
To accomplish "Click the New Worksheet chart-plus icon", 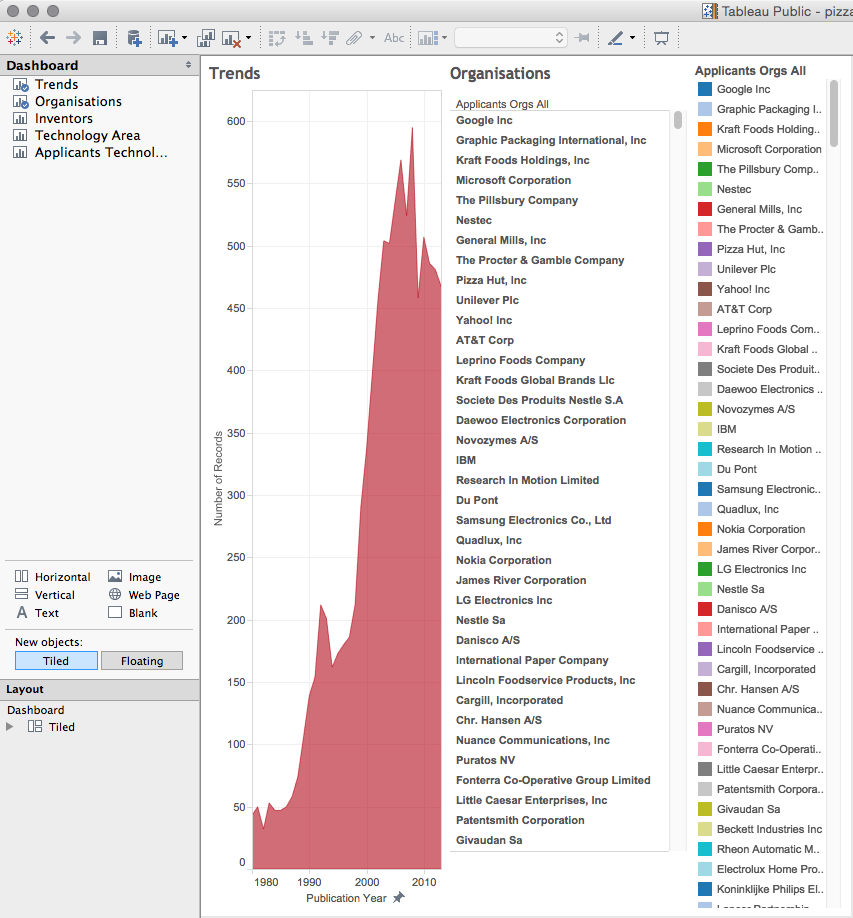I will click(167, 38).
